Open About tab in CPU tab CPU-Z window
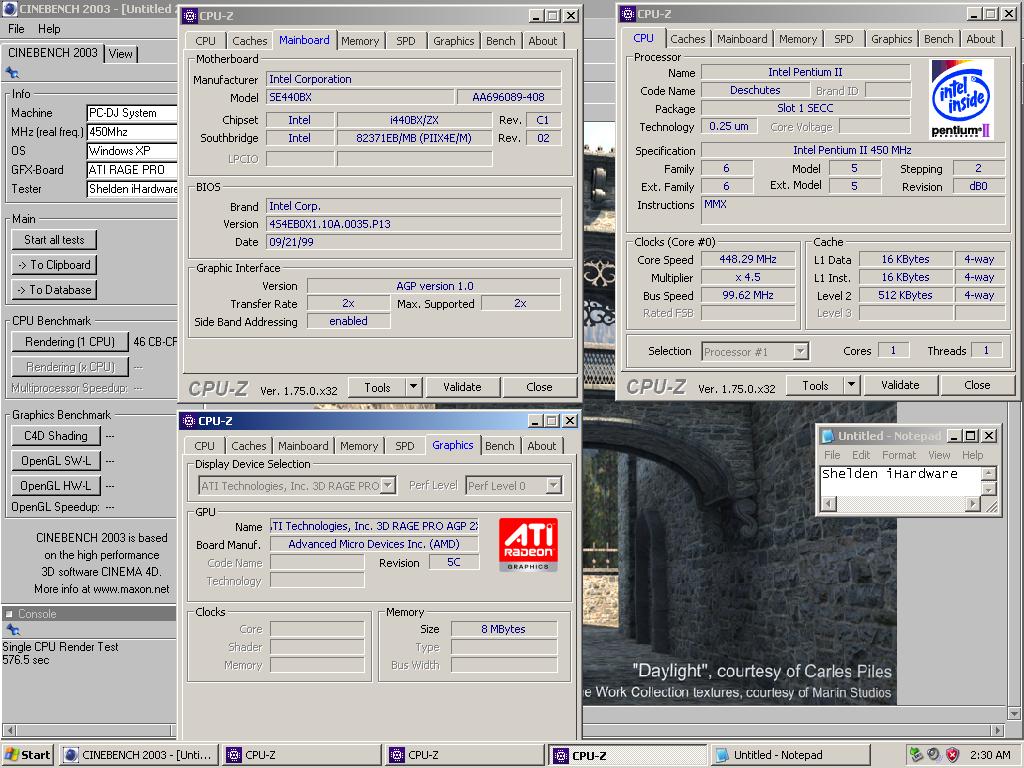The image size is (1024, 768). pyautogui.click(x=980, y=39)
